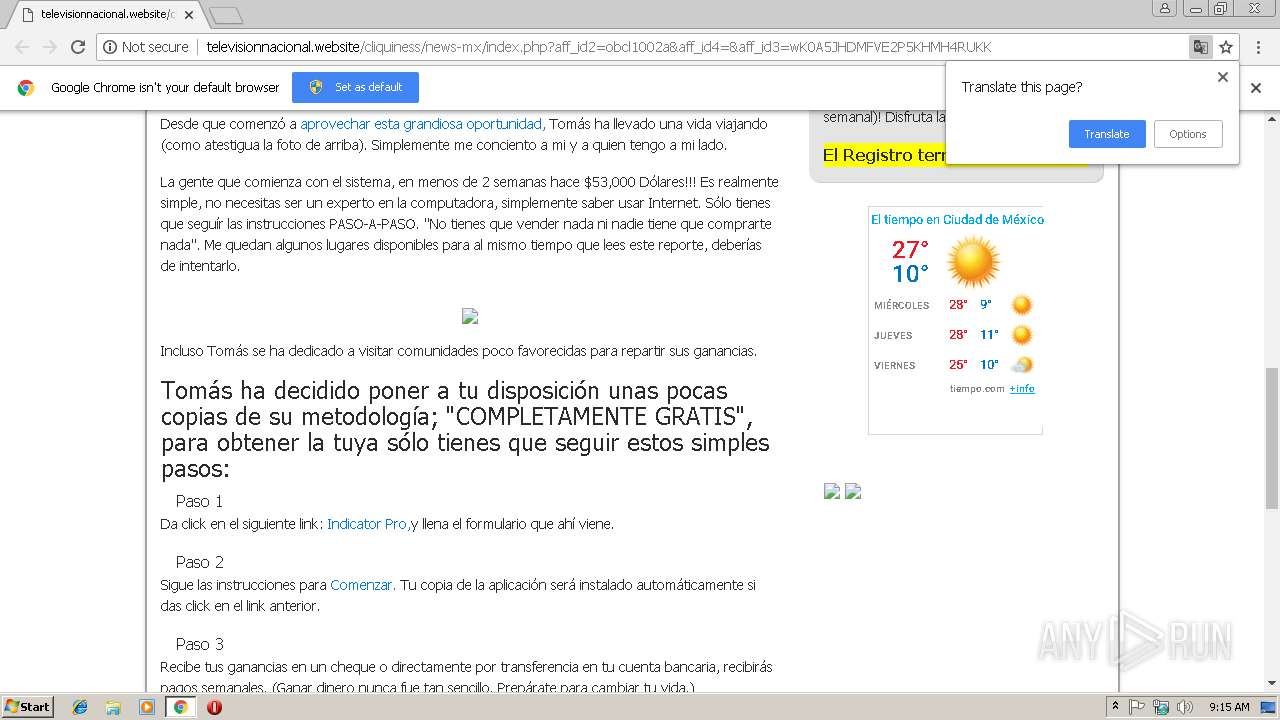Click the broken image in article
Image resolution: width=1280 pixels, height=720 pixels.
tap(470, 316)
